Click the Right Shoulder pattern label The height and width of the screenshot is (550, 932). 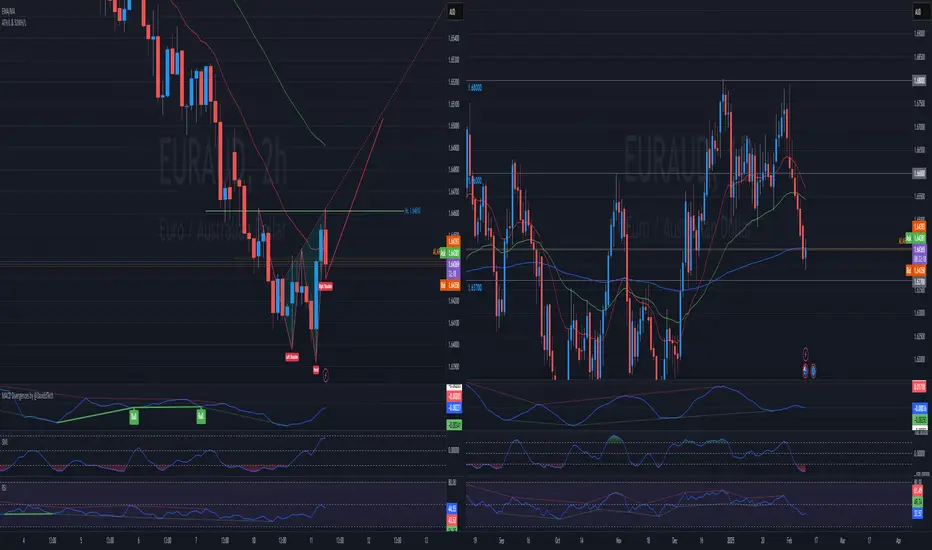[326, 287]
